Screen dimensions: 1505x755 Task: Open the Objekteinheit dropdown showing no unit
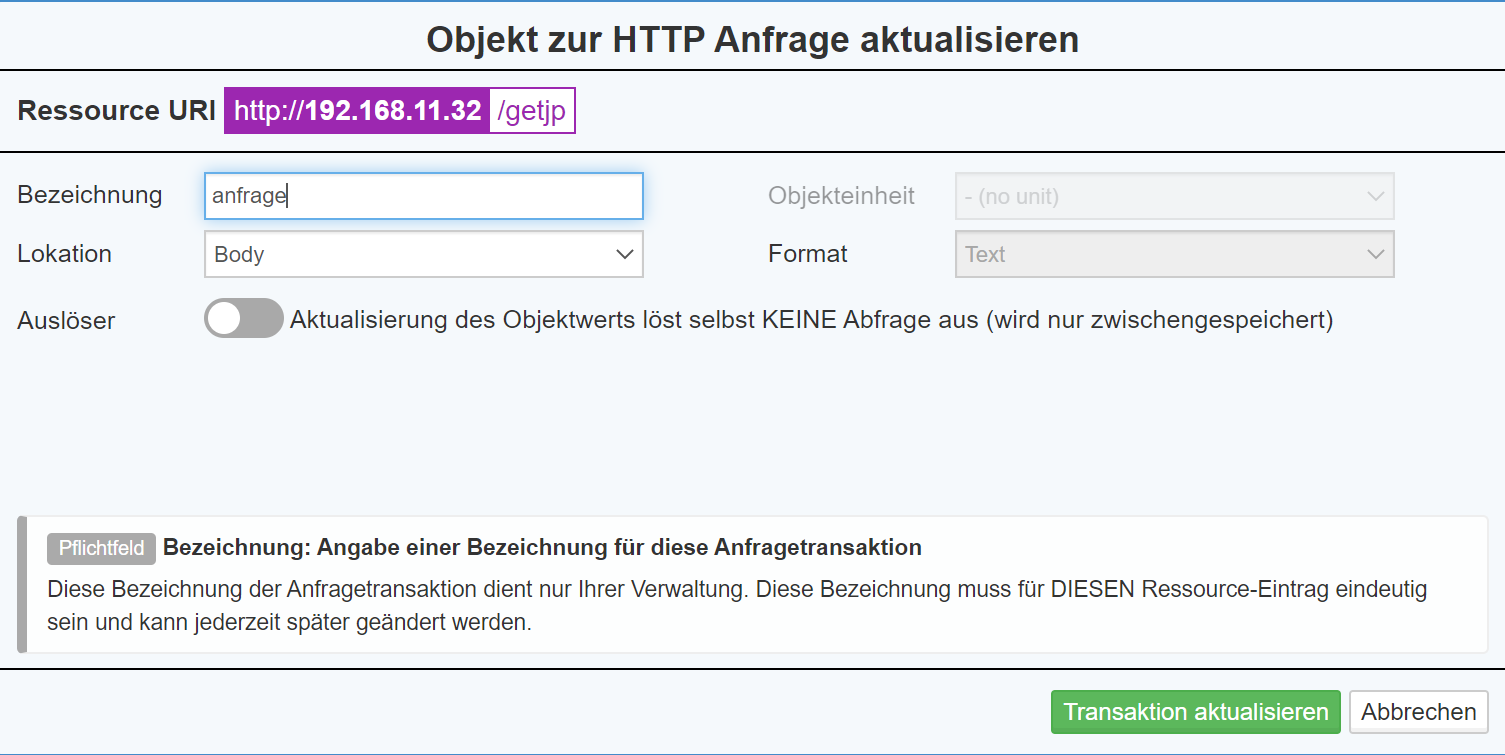click(1174, 197)
